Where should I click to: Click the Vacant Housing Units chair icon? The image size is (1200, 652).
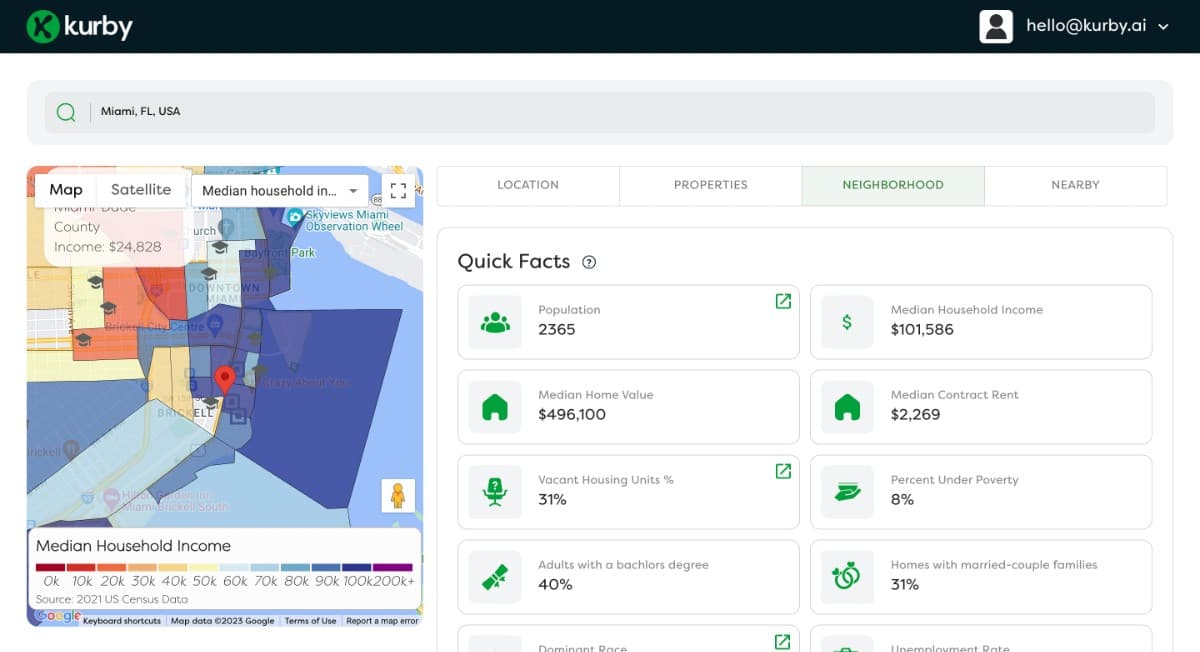tap(495, 492)
